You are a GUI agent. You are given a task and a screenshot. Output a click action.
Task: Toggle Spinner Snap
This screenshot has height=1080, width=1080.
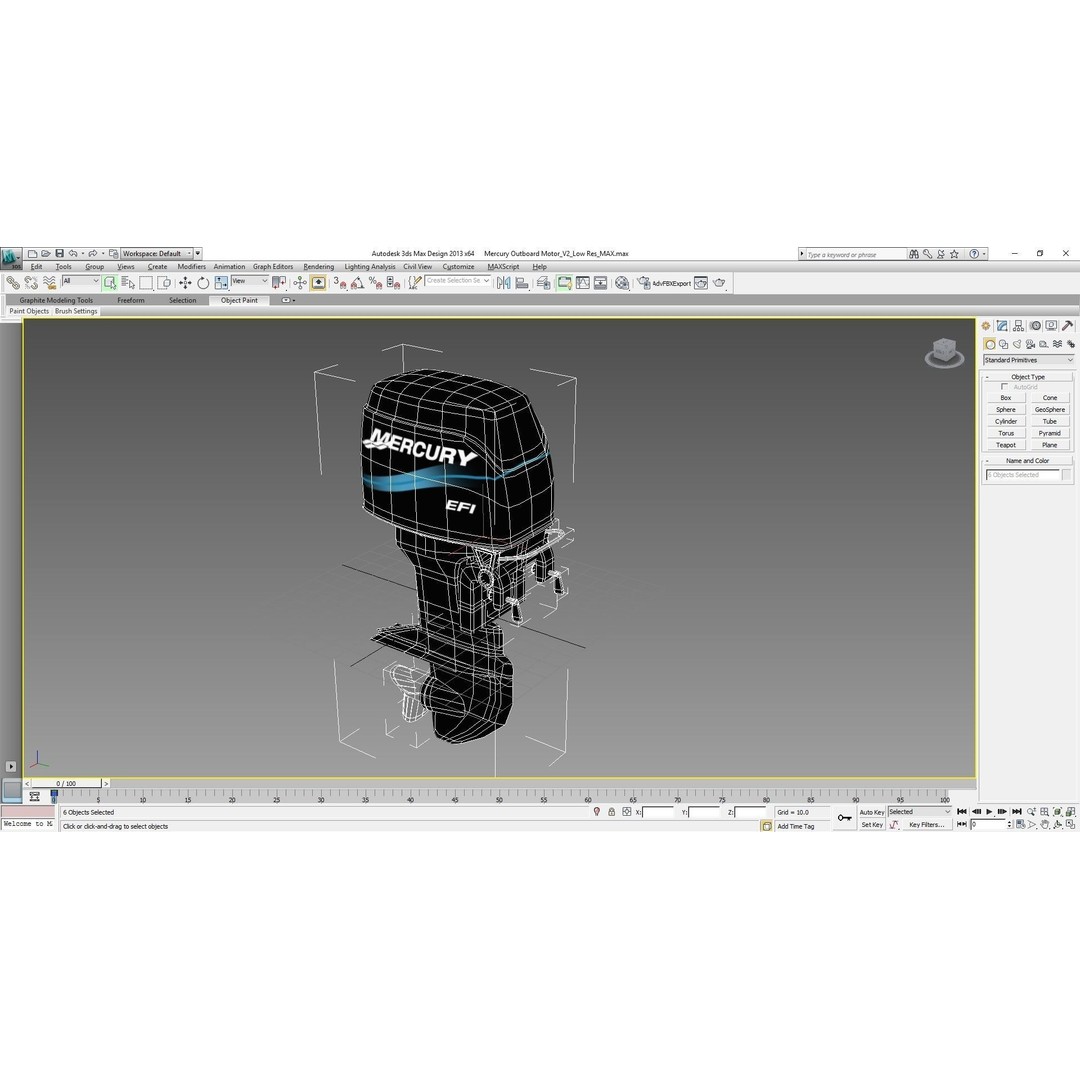coord(393,282)
